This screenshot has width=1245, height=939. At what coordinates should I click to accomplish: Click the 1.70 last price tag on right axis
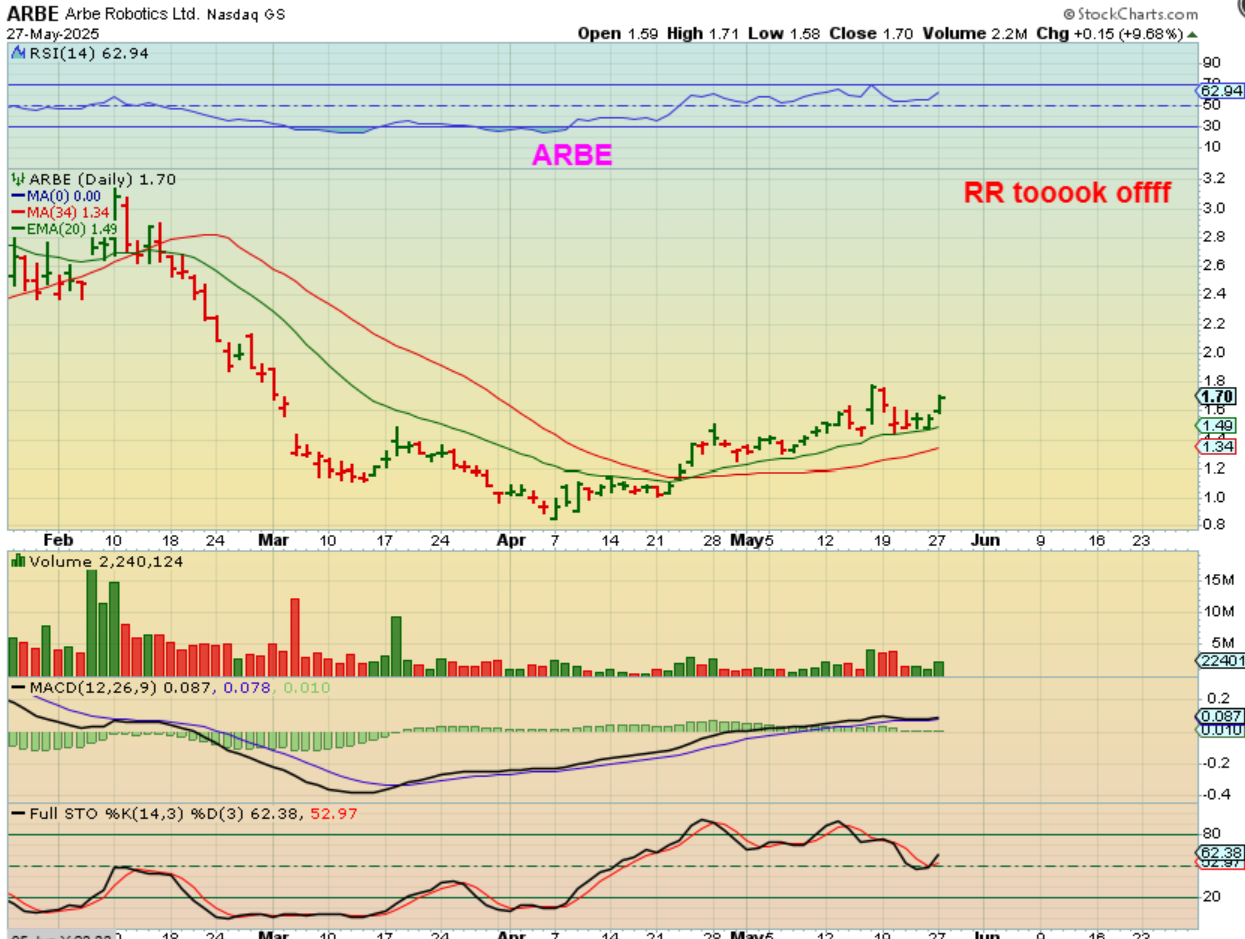click(x=1215, y=396)
